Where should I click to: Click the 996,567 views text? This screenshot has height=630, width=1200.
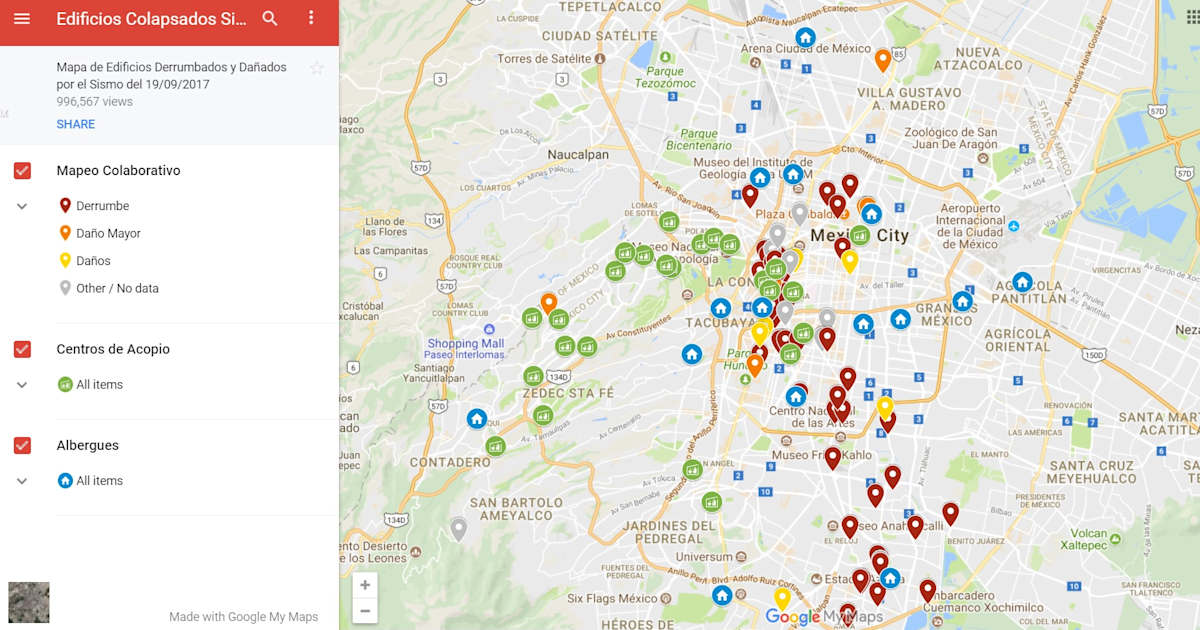pos(95,101)
